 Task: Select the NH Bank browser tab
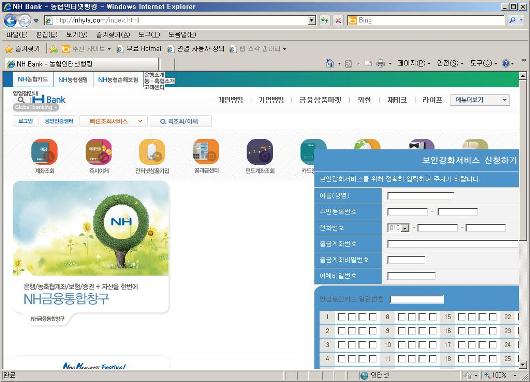pos(82,64)
